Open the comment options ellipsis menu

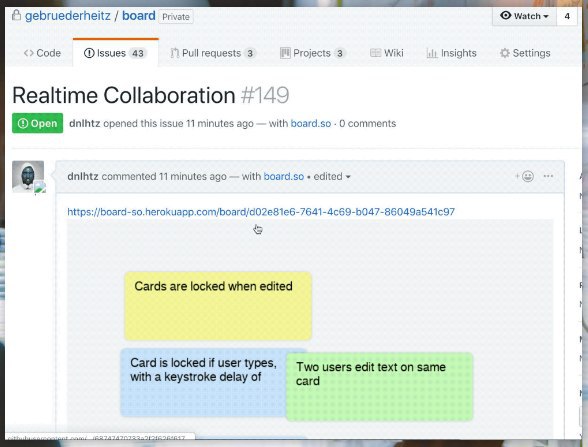[548, 176]
